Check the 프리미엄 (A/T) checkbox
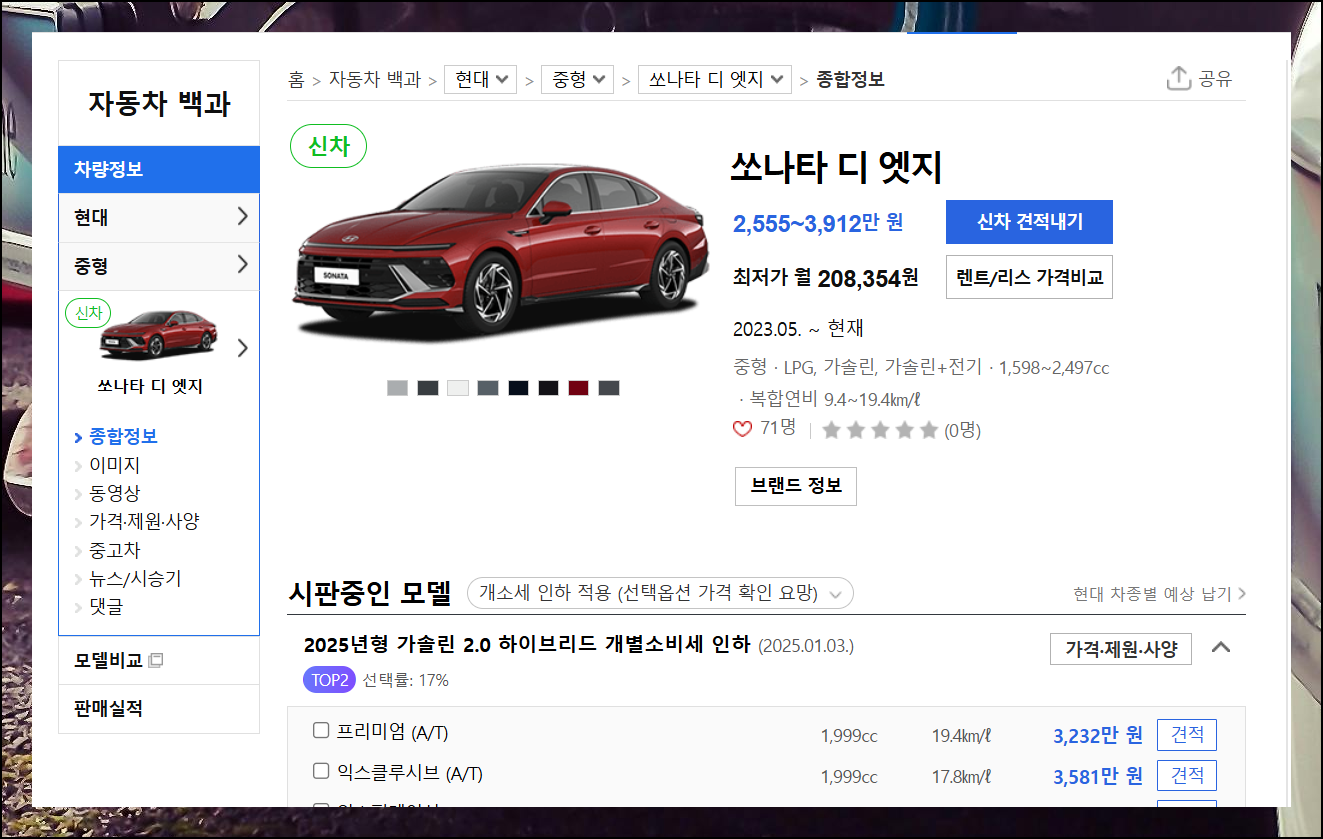This screenshot has width=1323, height=839. pyautogui.click(x=321, y=731)
